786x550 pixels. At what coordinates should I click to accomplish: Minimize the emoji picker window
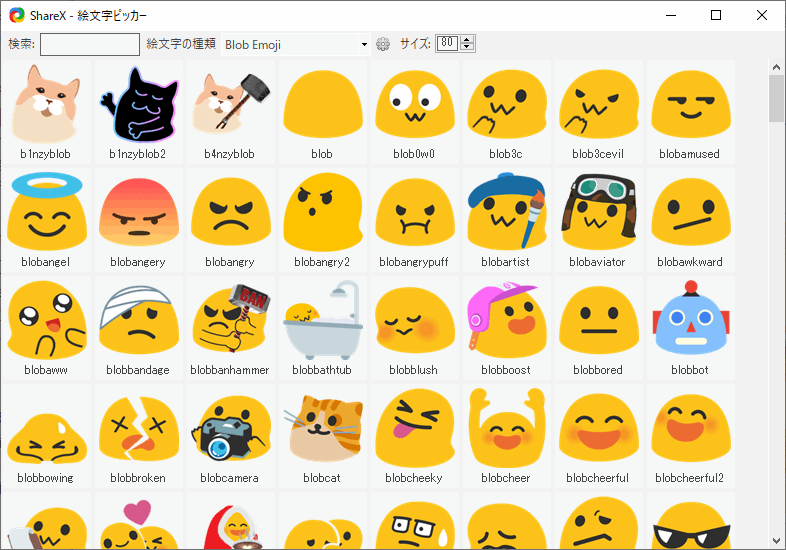[x=671, y=15]
